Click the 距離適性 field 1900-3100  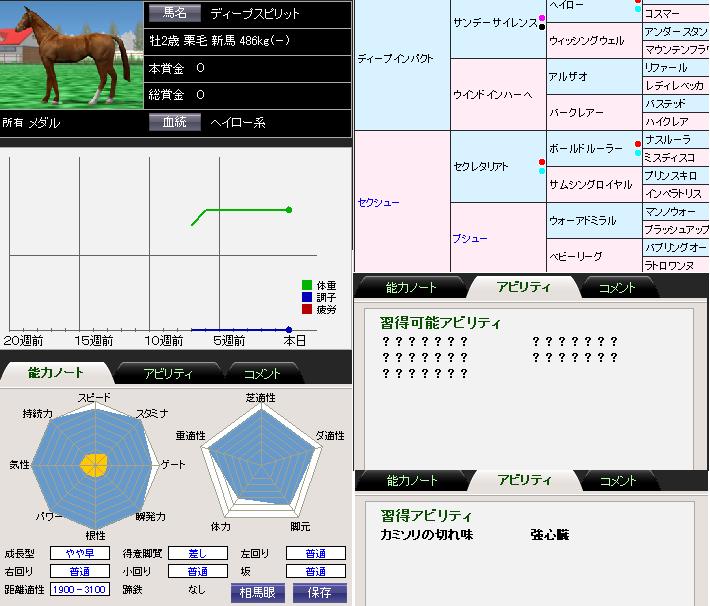click(x=80, y=589)
